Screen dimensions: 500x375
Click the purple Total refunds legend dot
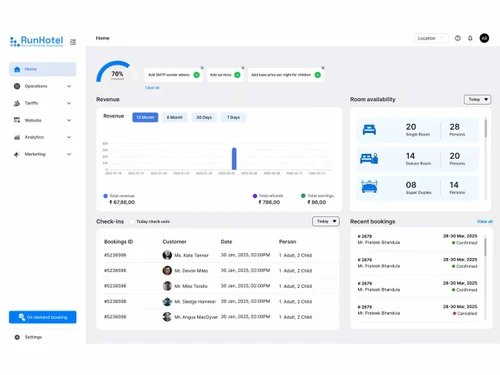point(255,196)
